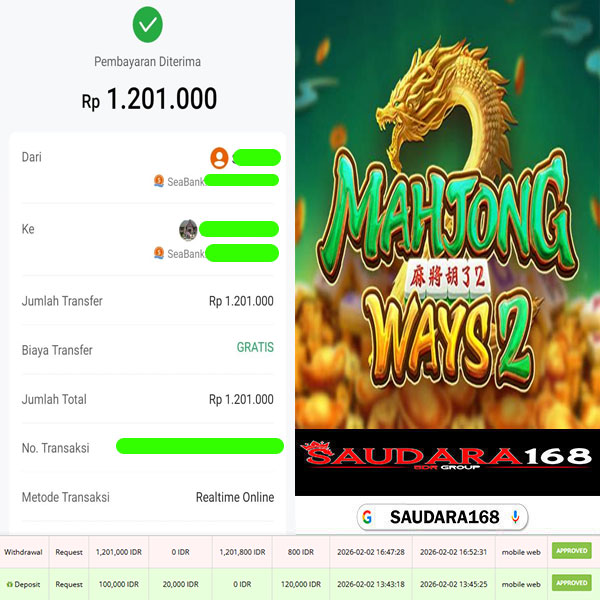Screen dimensions: 600x600
Task: Click the SeaBank logo under Dari
Action: [159, 181]
